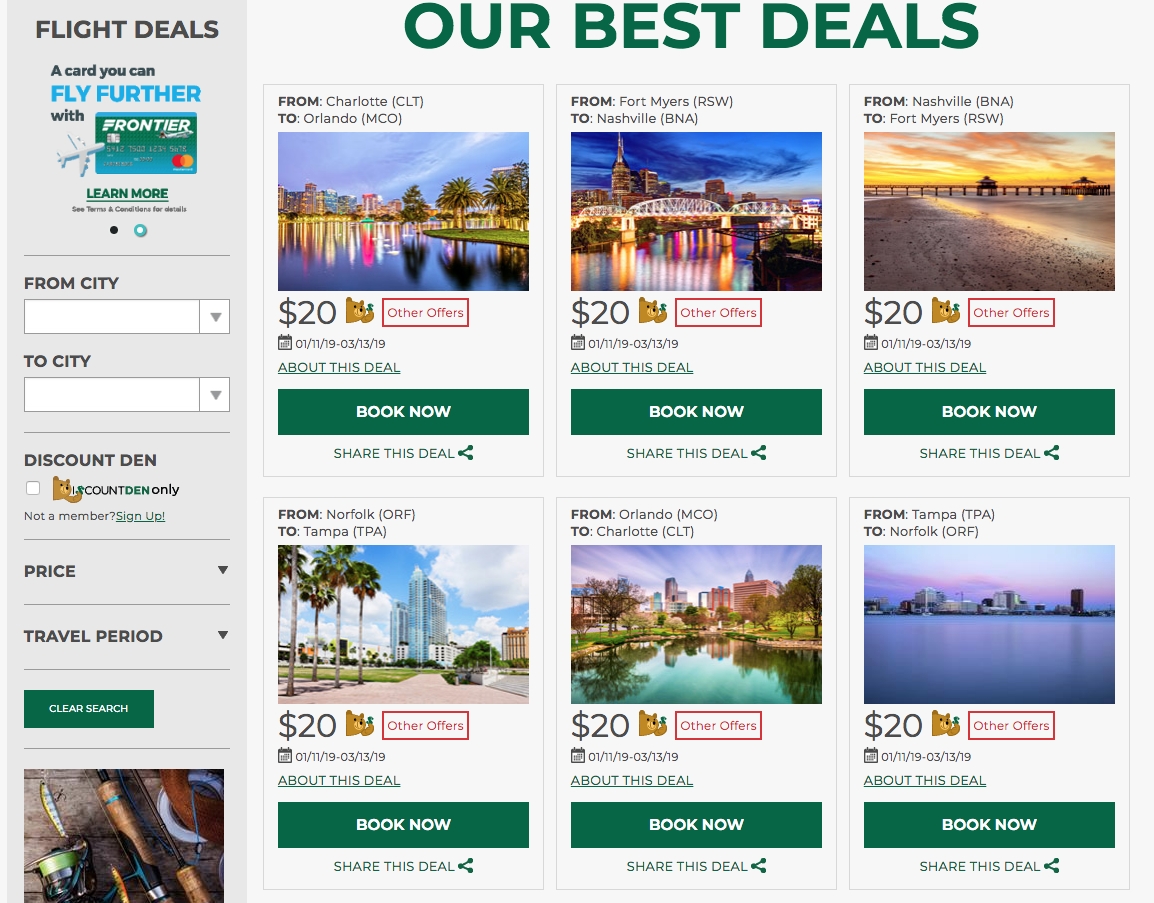Click calendar icon on Nashville to Fort Myers deal
1154x903 pixels.
pyautogui.click(x=871, y=342)
